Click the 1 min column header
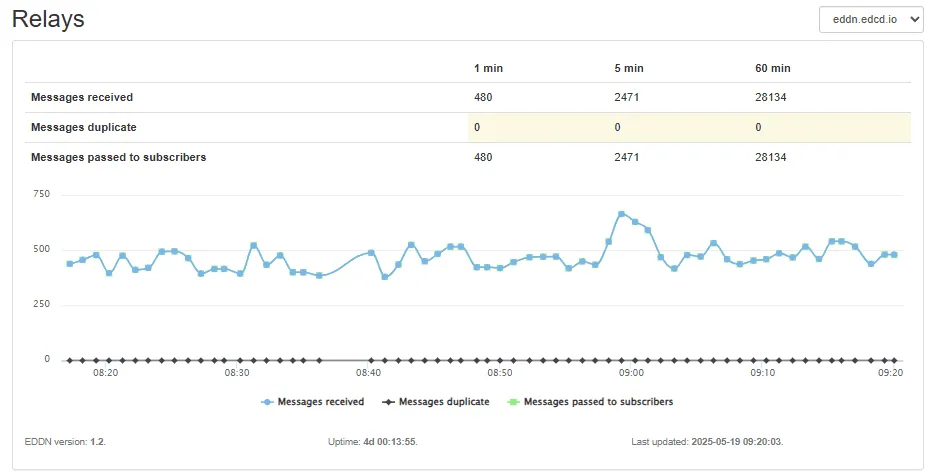 click(x=489, y=68)
